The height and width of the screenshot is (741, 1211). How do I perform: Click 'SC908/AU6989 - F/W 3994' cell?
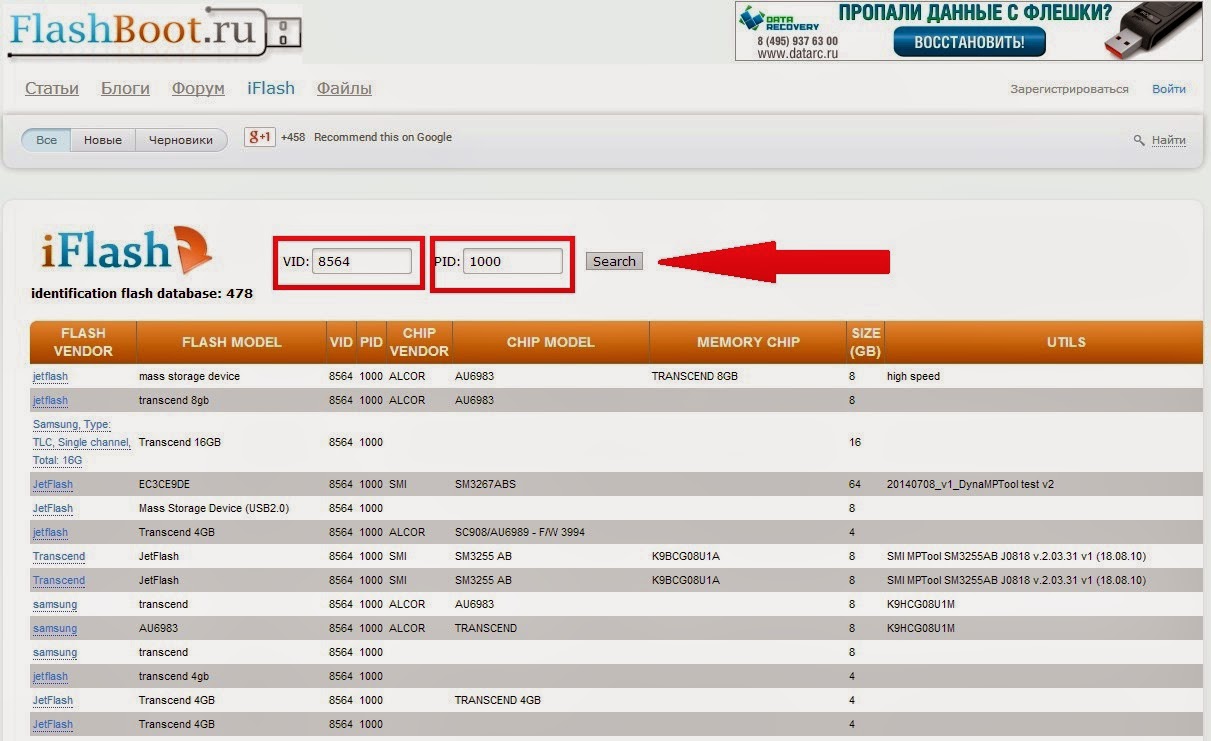pos(518,532)
